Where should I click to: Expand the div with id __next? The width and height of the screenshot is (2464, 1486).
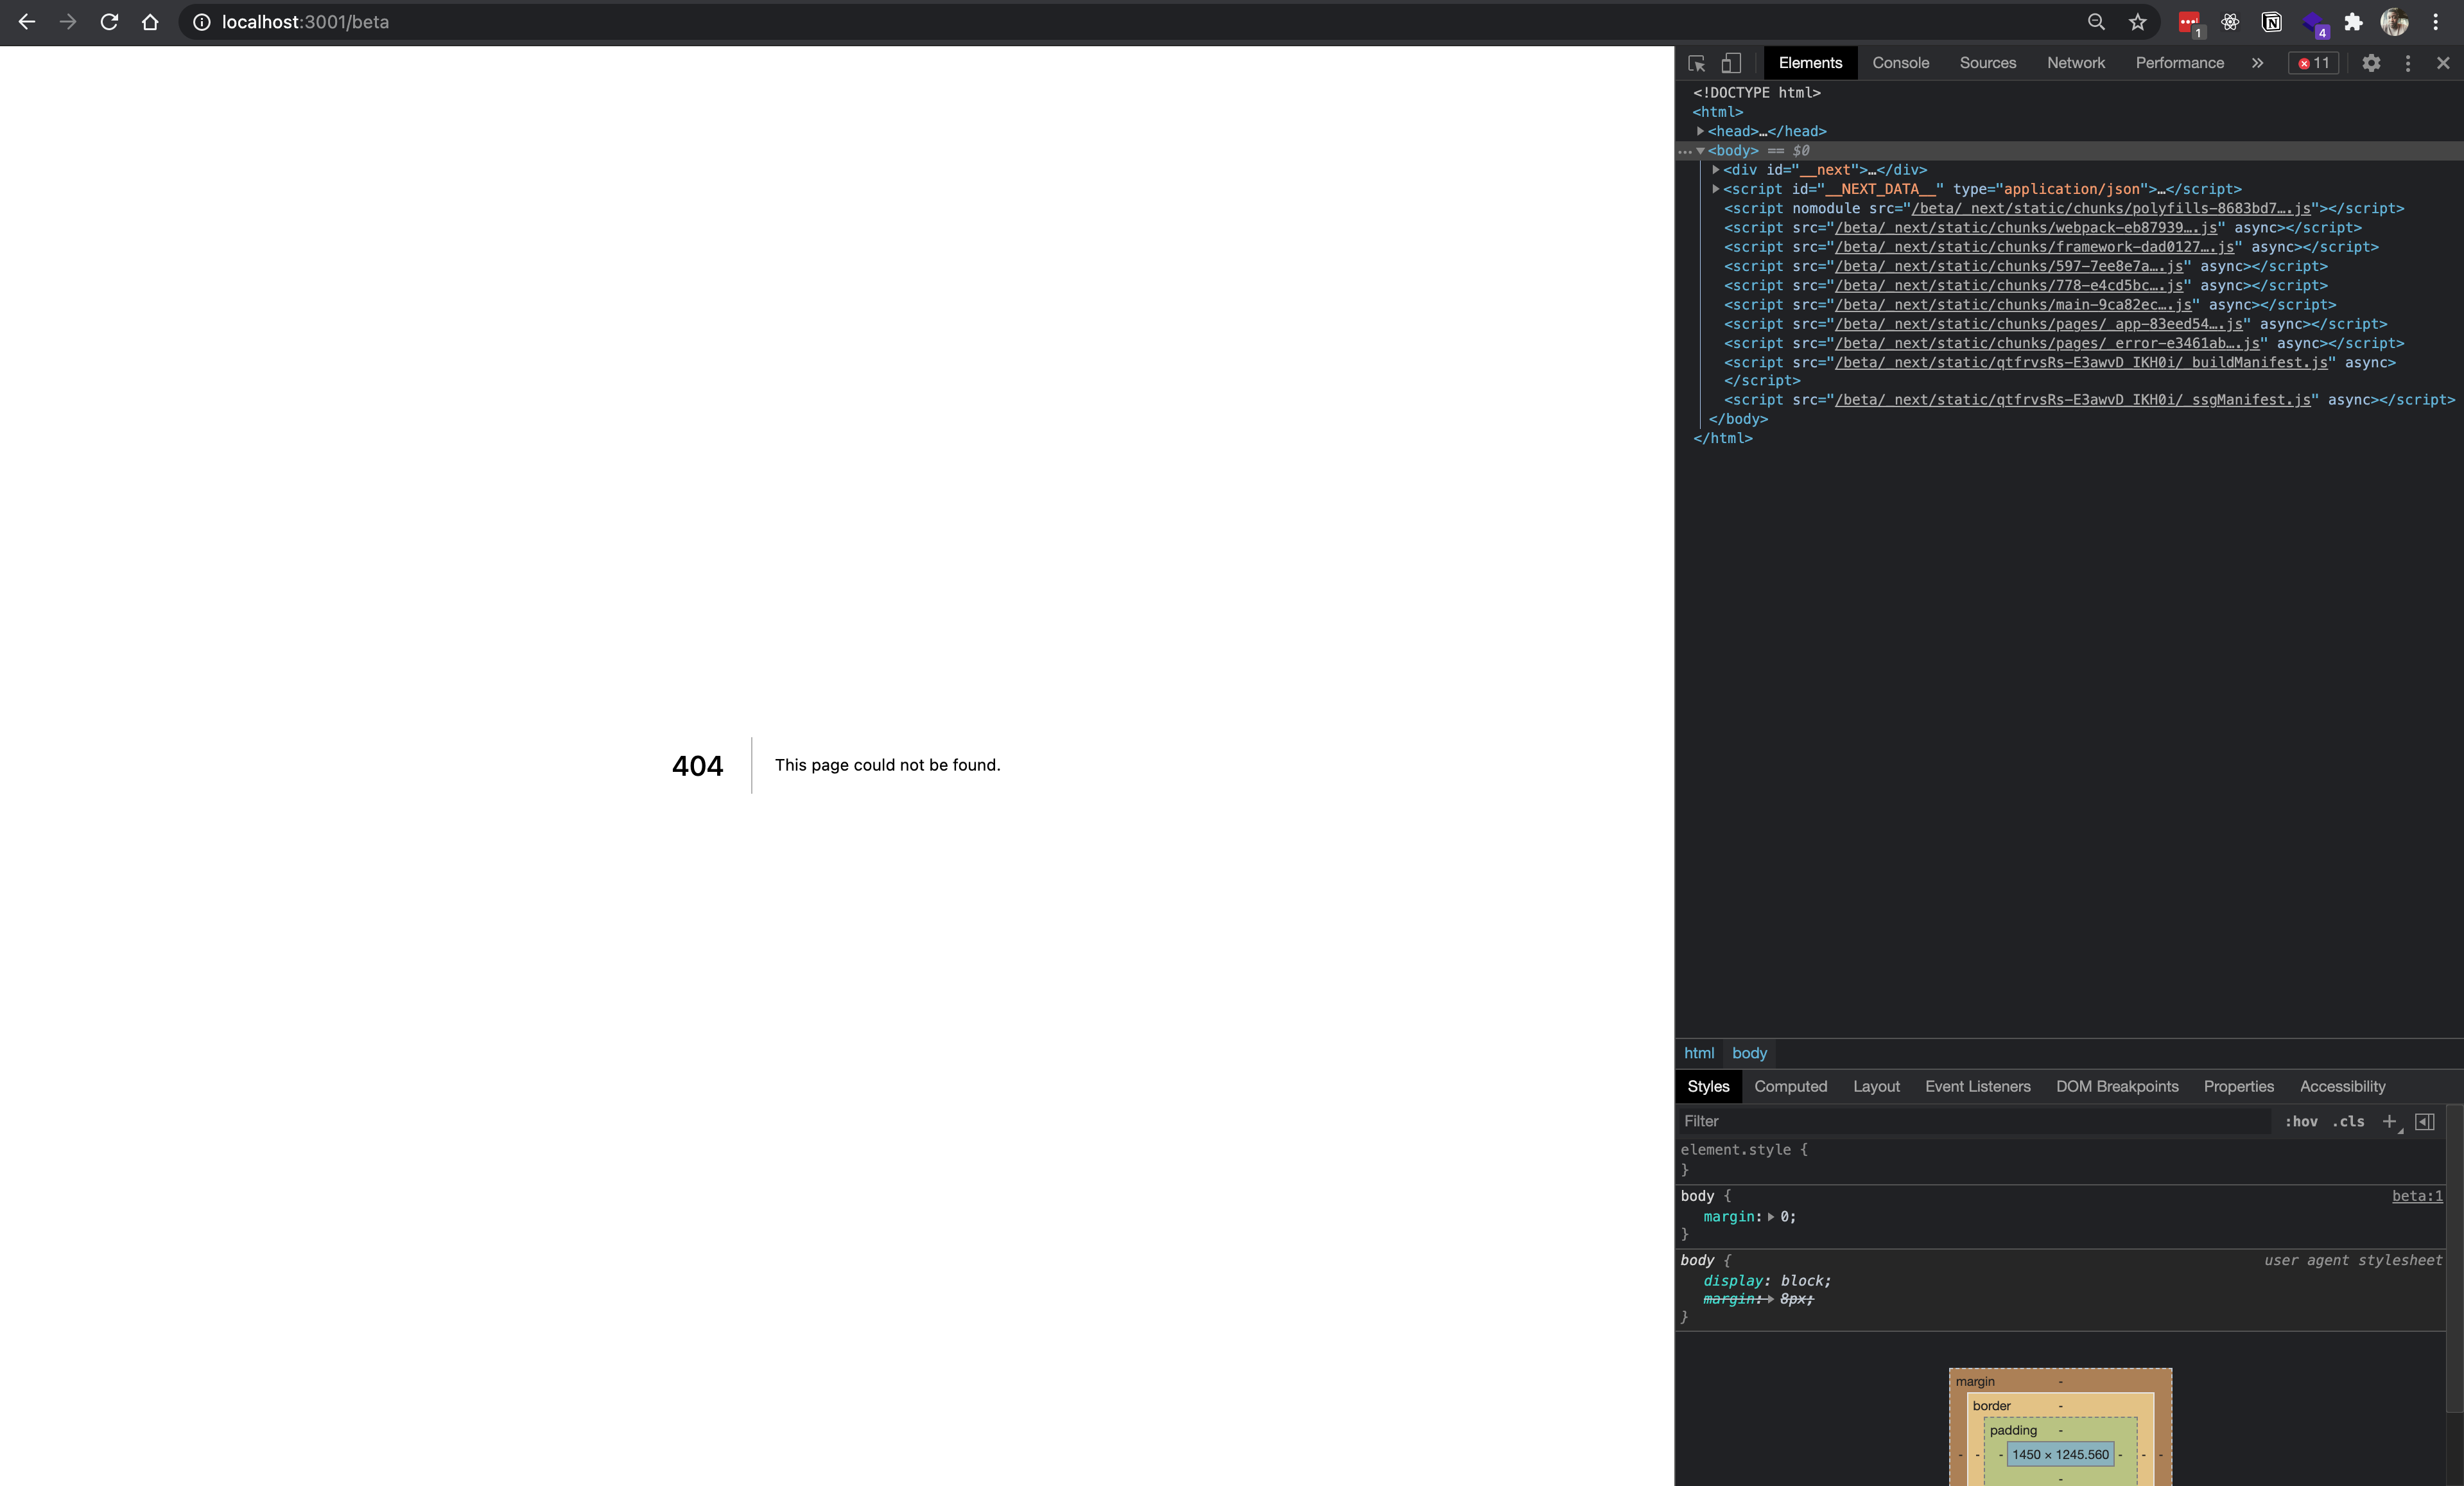[1716, 169]
